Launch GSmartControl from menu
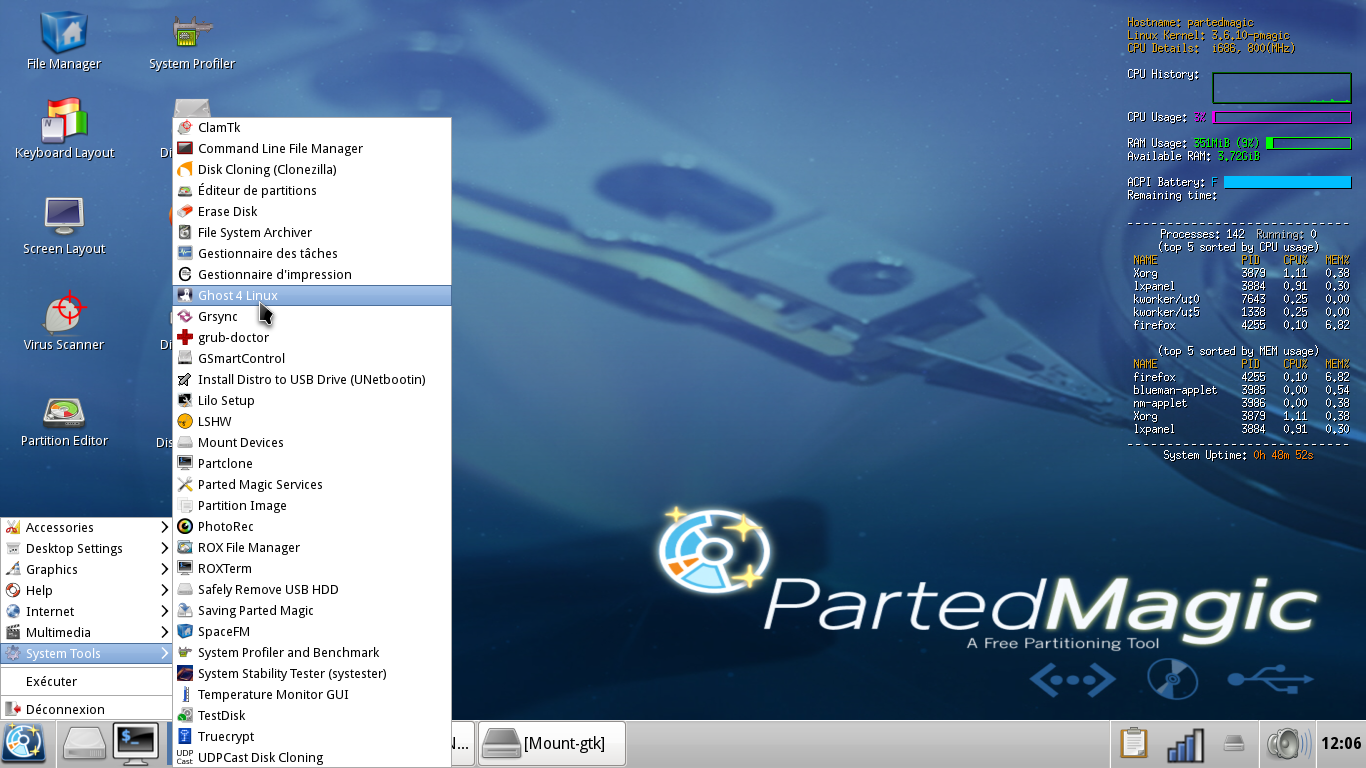 point(312,358)
